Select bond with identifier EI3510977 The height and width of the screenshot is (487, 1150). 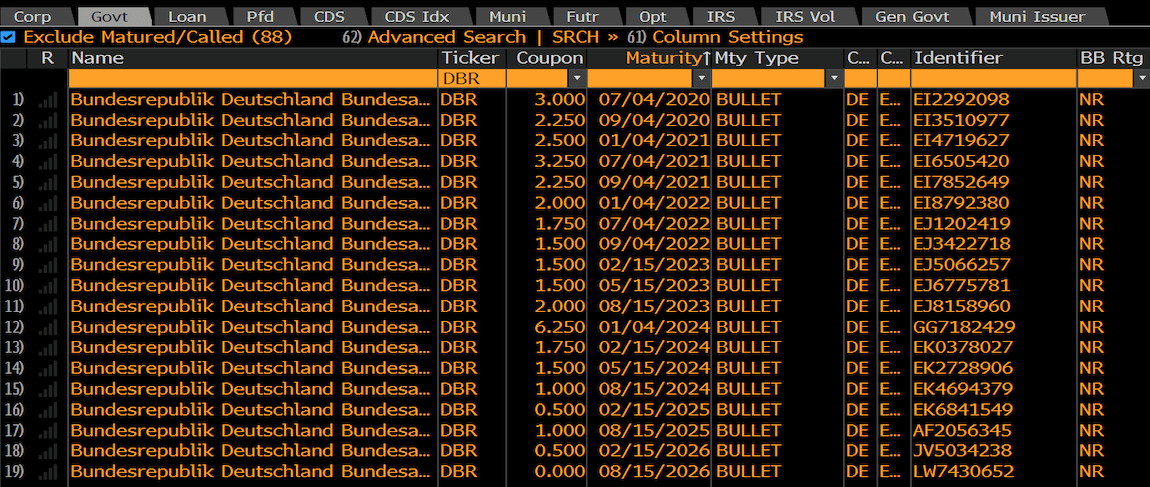coord(961,120)
